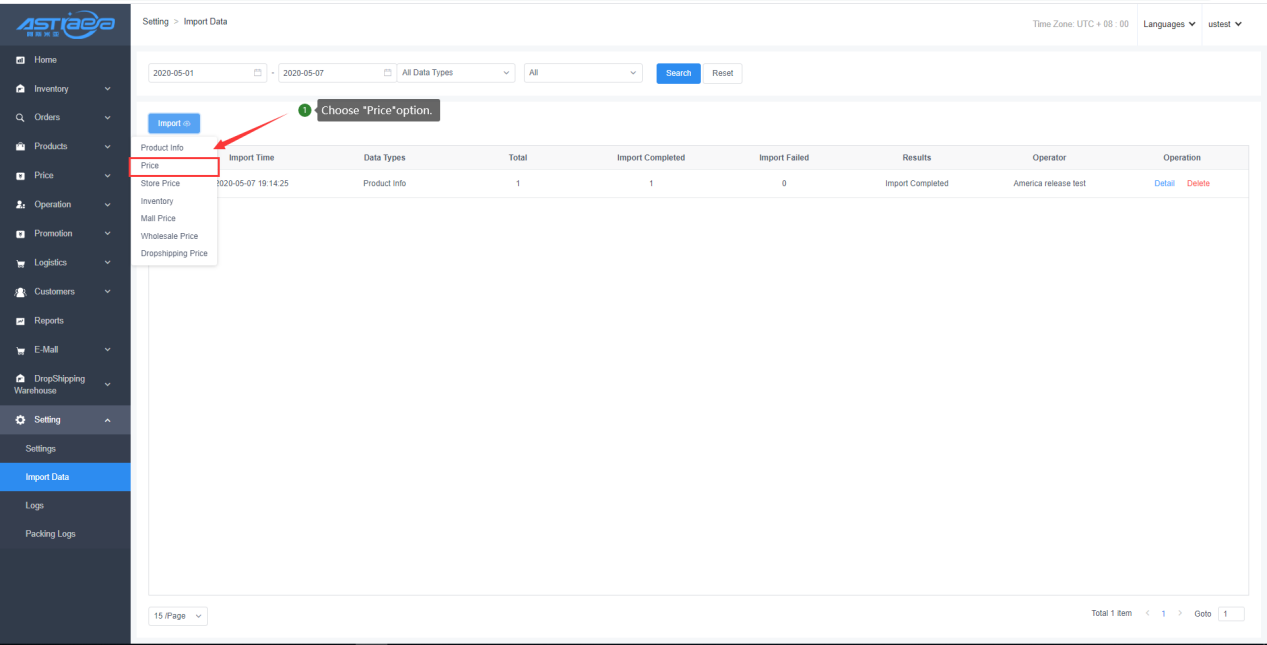Click the Home icon in sidebar
The height and width of the screenshot is (645, 1267).
20,61
